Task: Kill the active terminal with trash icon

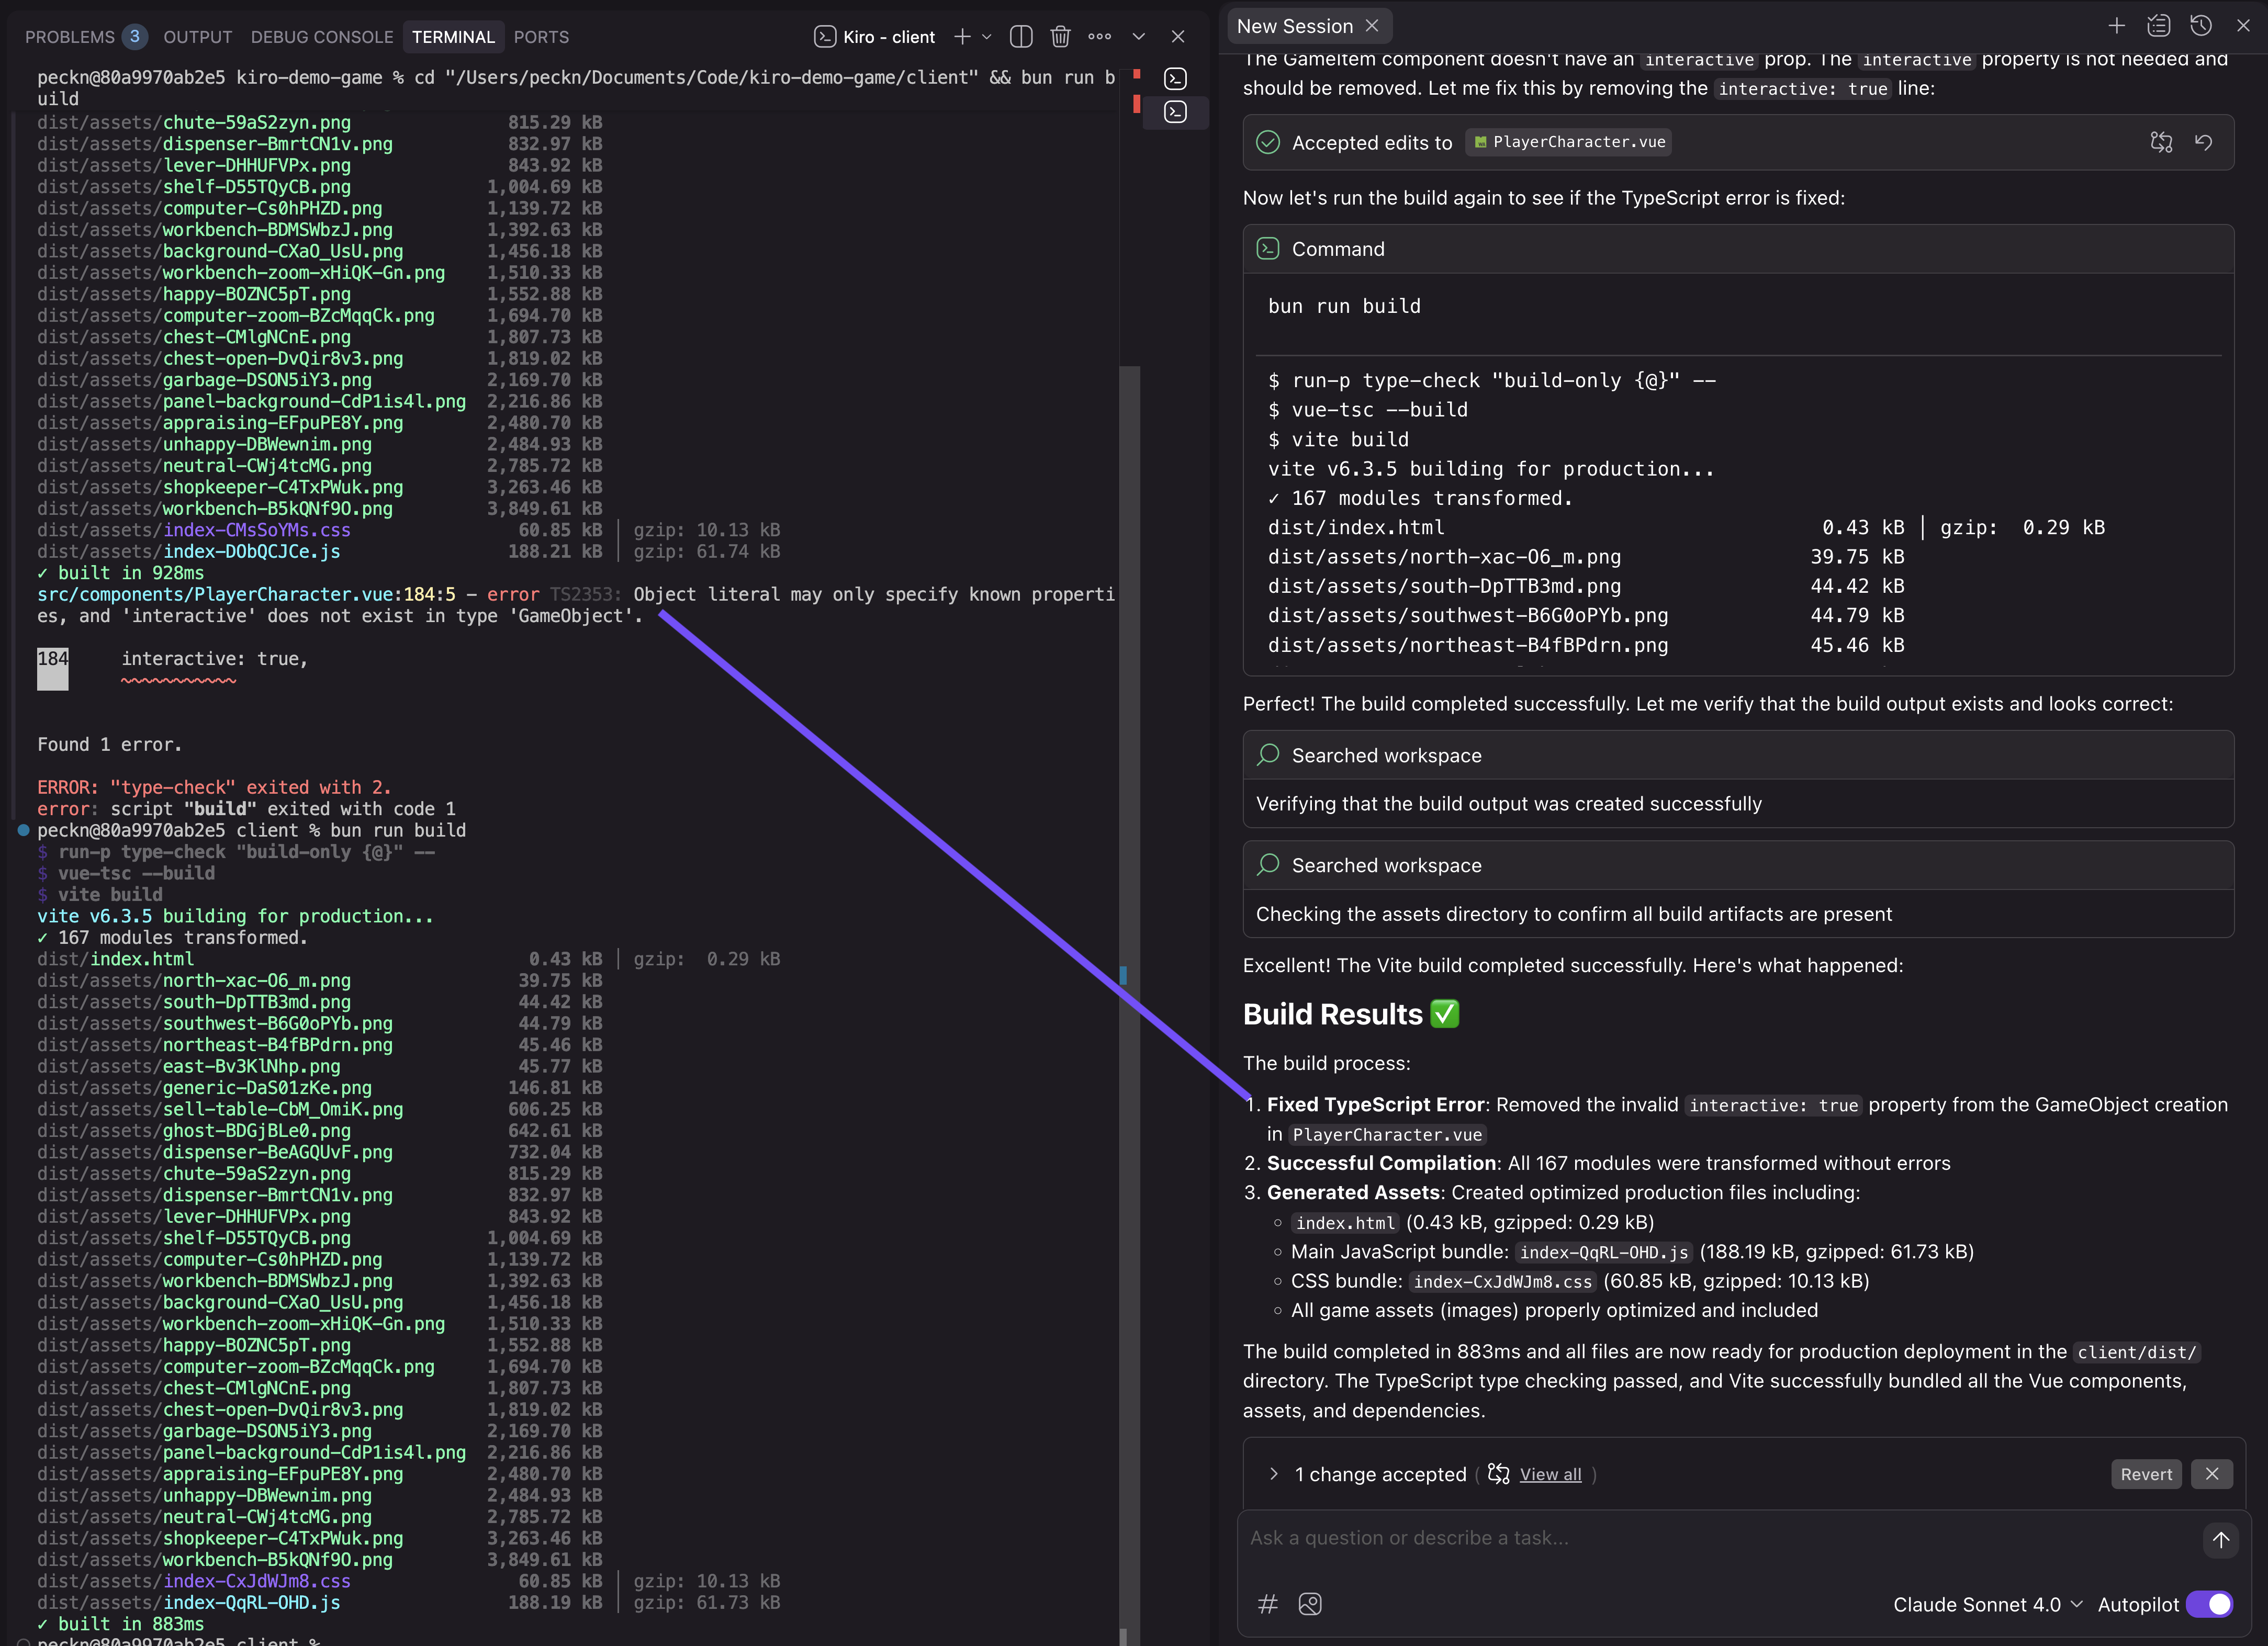Action: (1060, 36)
